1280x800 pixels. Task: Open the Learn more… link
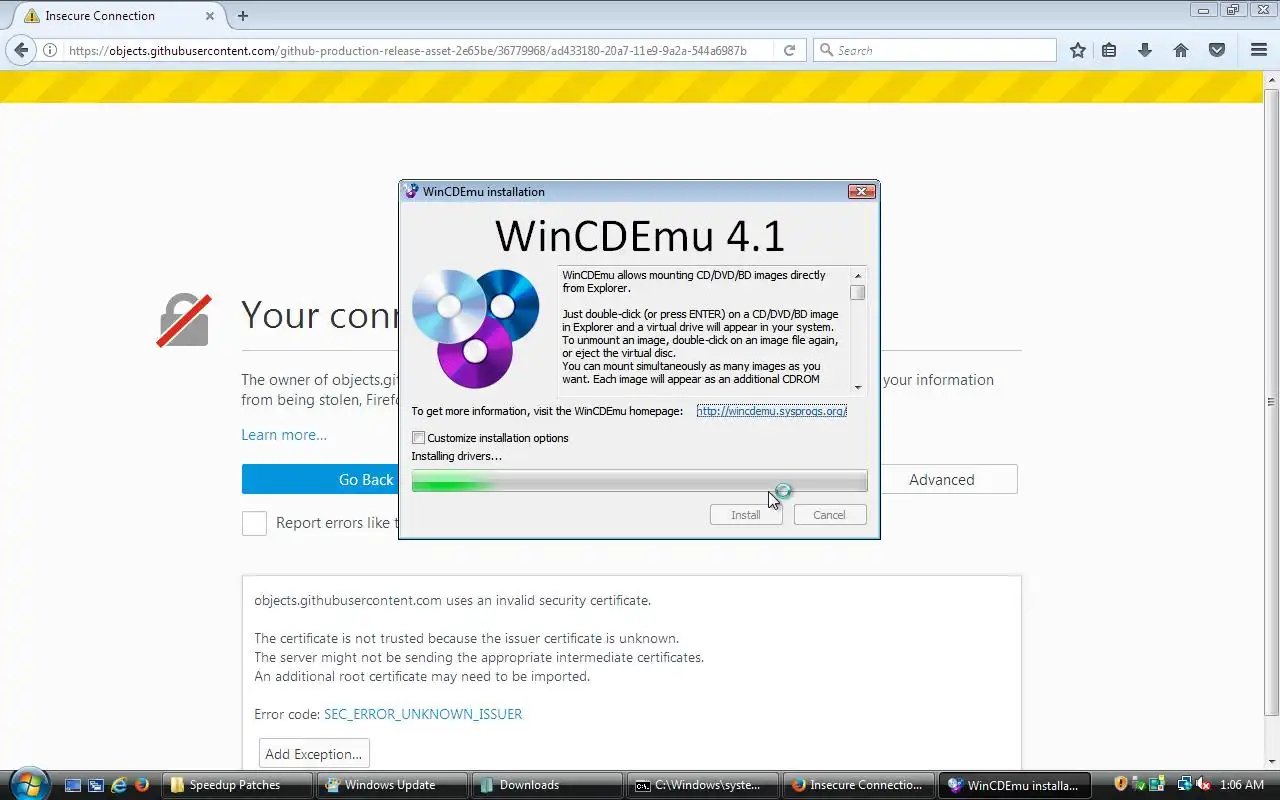(x=284, y=435)
